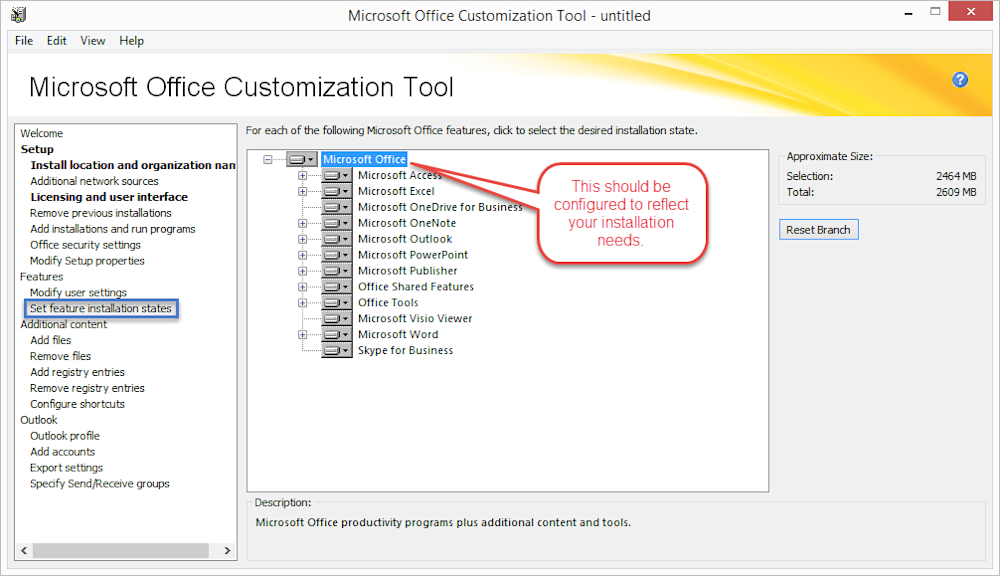Viewport: 1000px width, 576px height.
Task: Click the navigation pane horizontal scrollbar thumb
Action: coord(121,550)
